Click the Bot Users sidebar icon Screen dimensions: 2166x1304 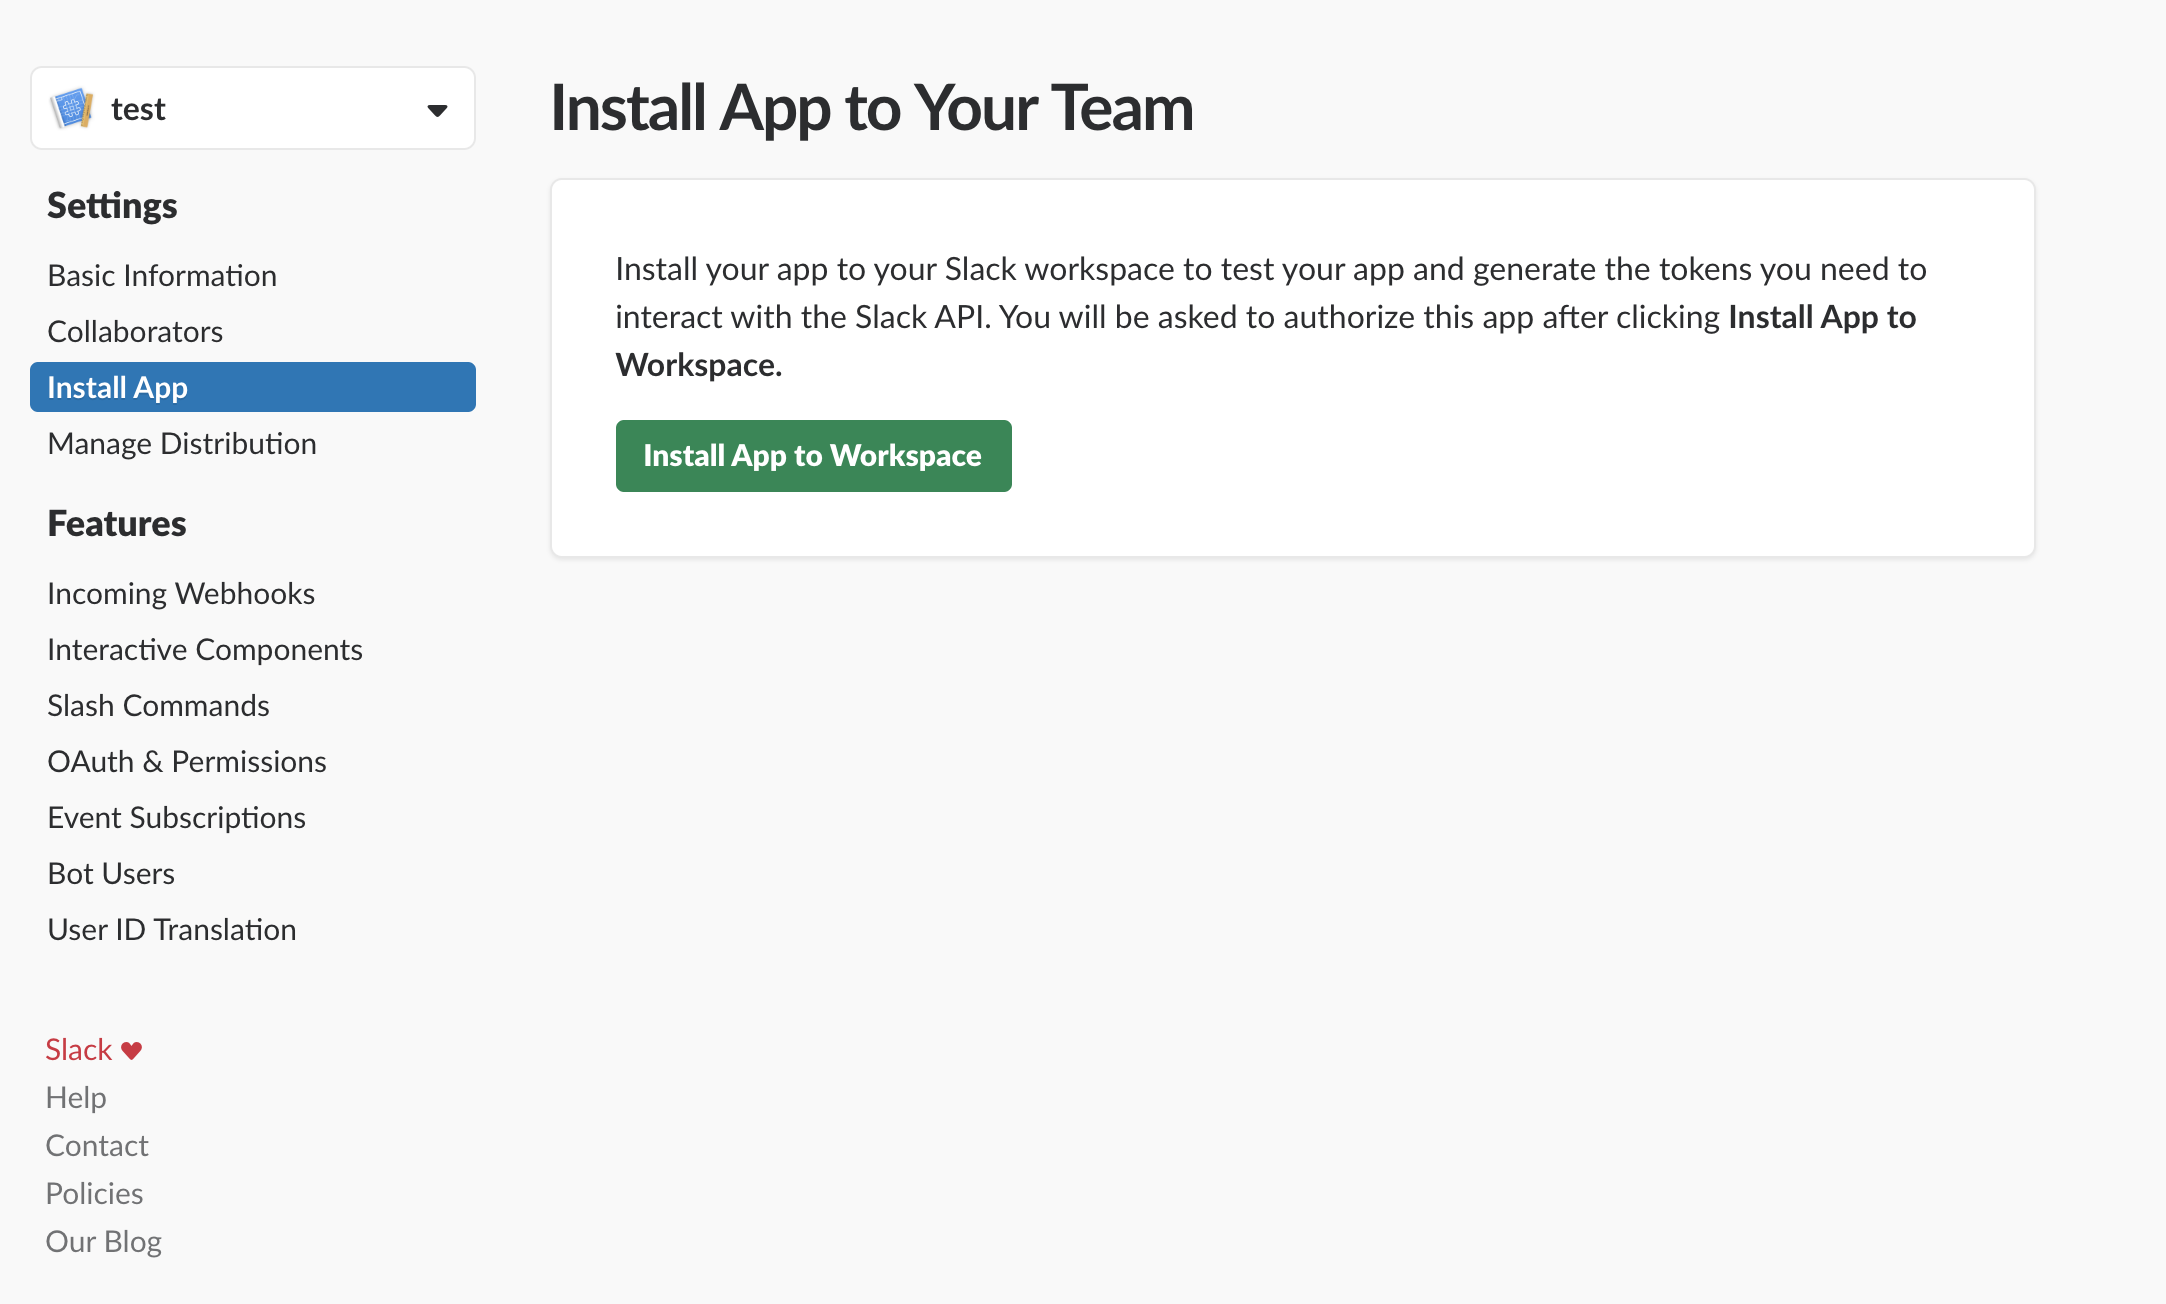pos(111,872)
